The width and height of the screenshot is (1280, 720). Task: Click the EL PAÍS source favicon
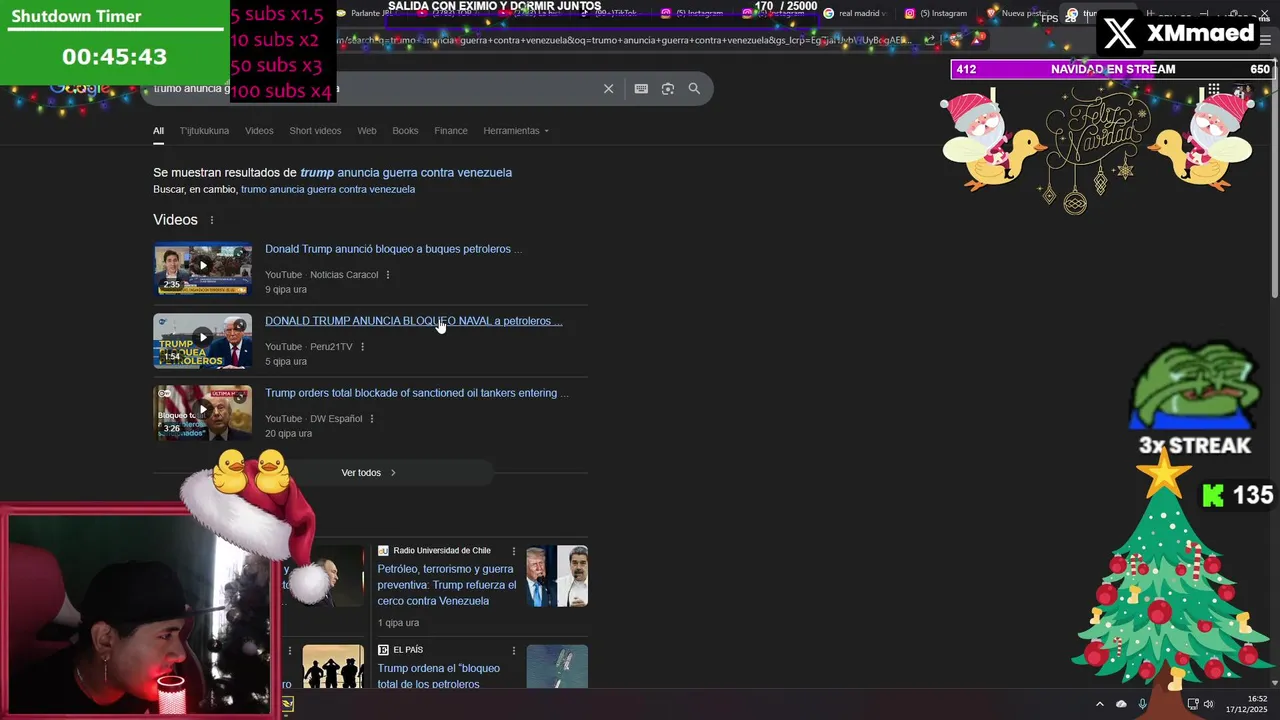pos(383,650)
